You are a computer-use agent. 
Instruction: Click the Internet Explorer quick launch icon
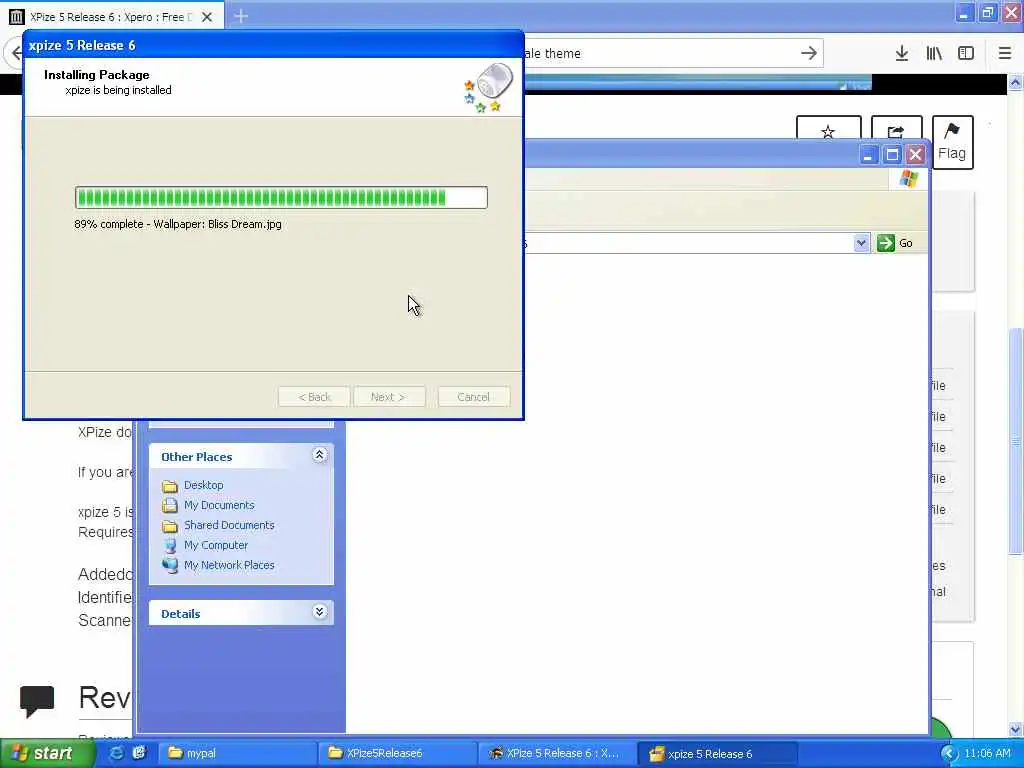click(x=116, y=753)
